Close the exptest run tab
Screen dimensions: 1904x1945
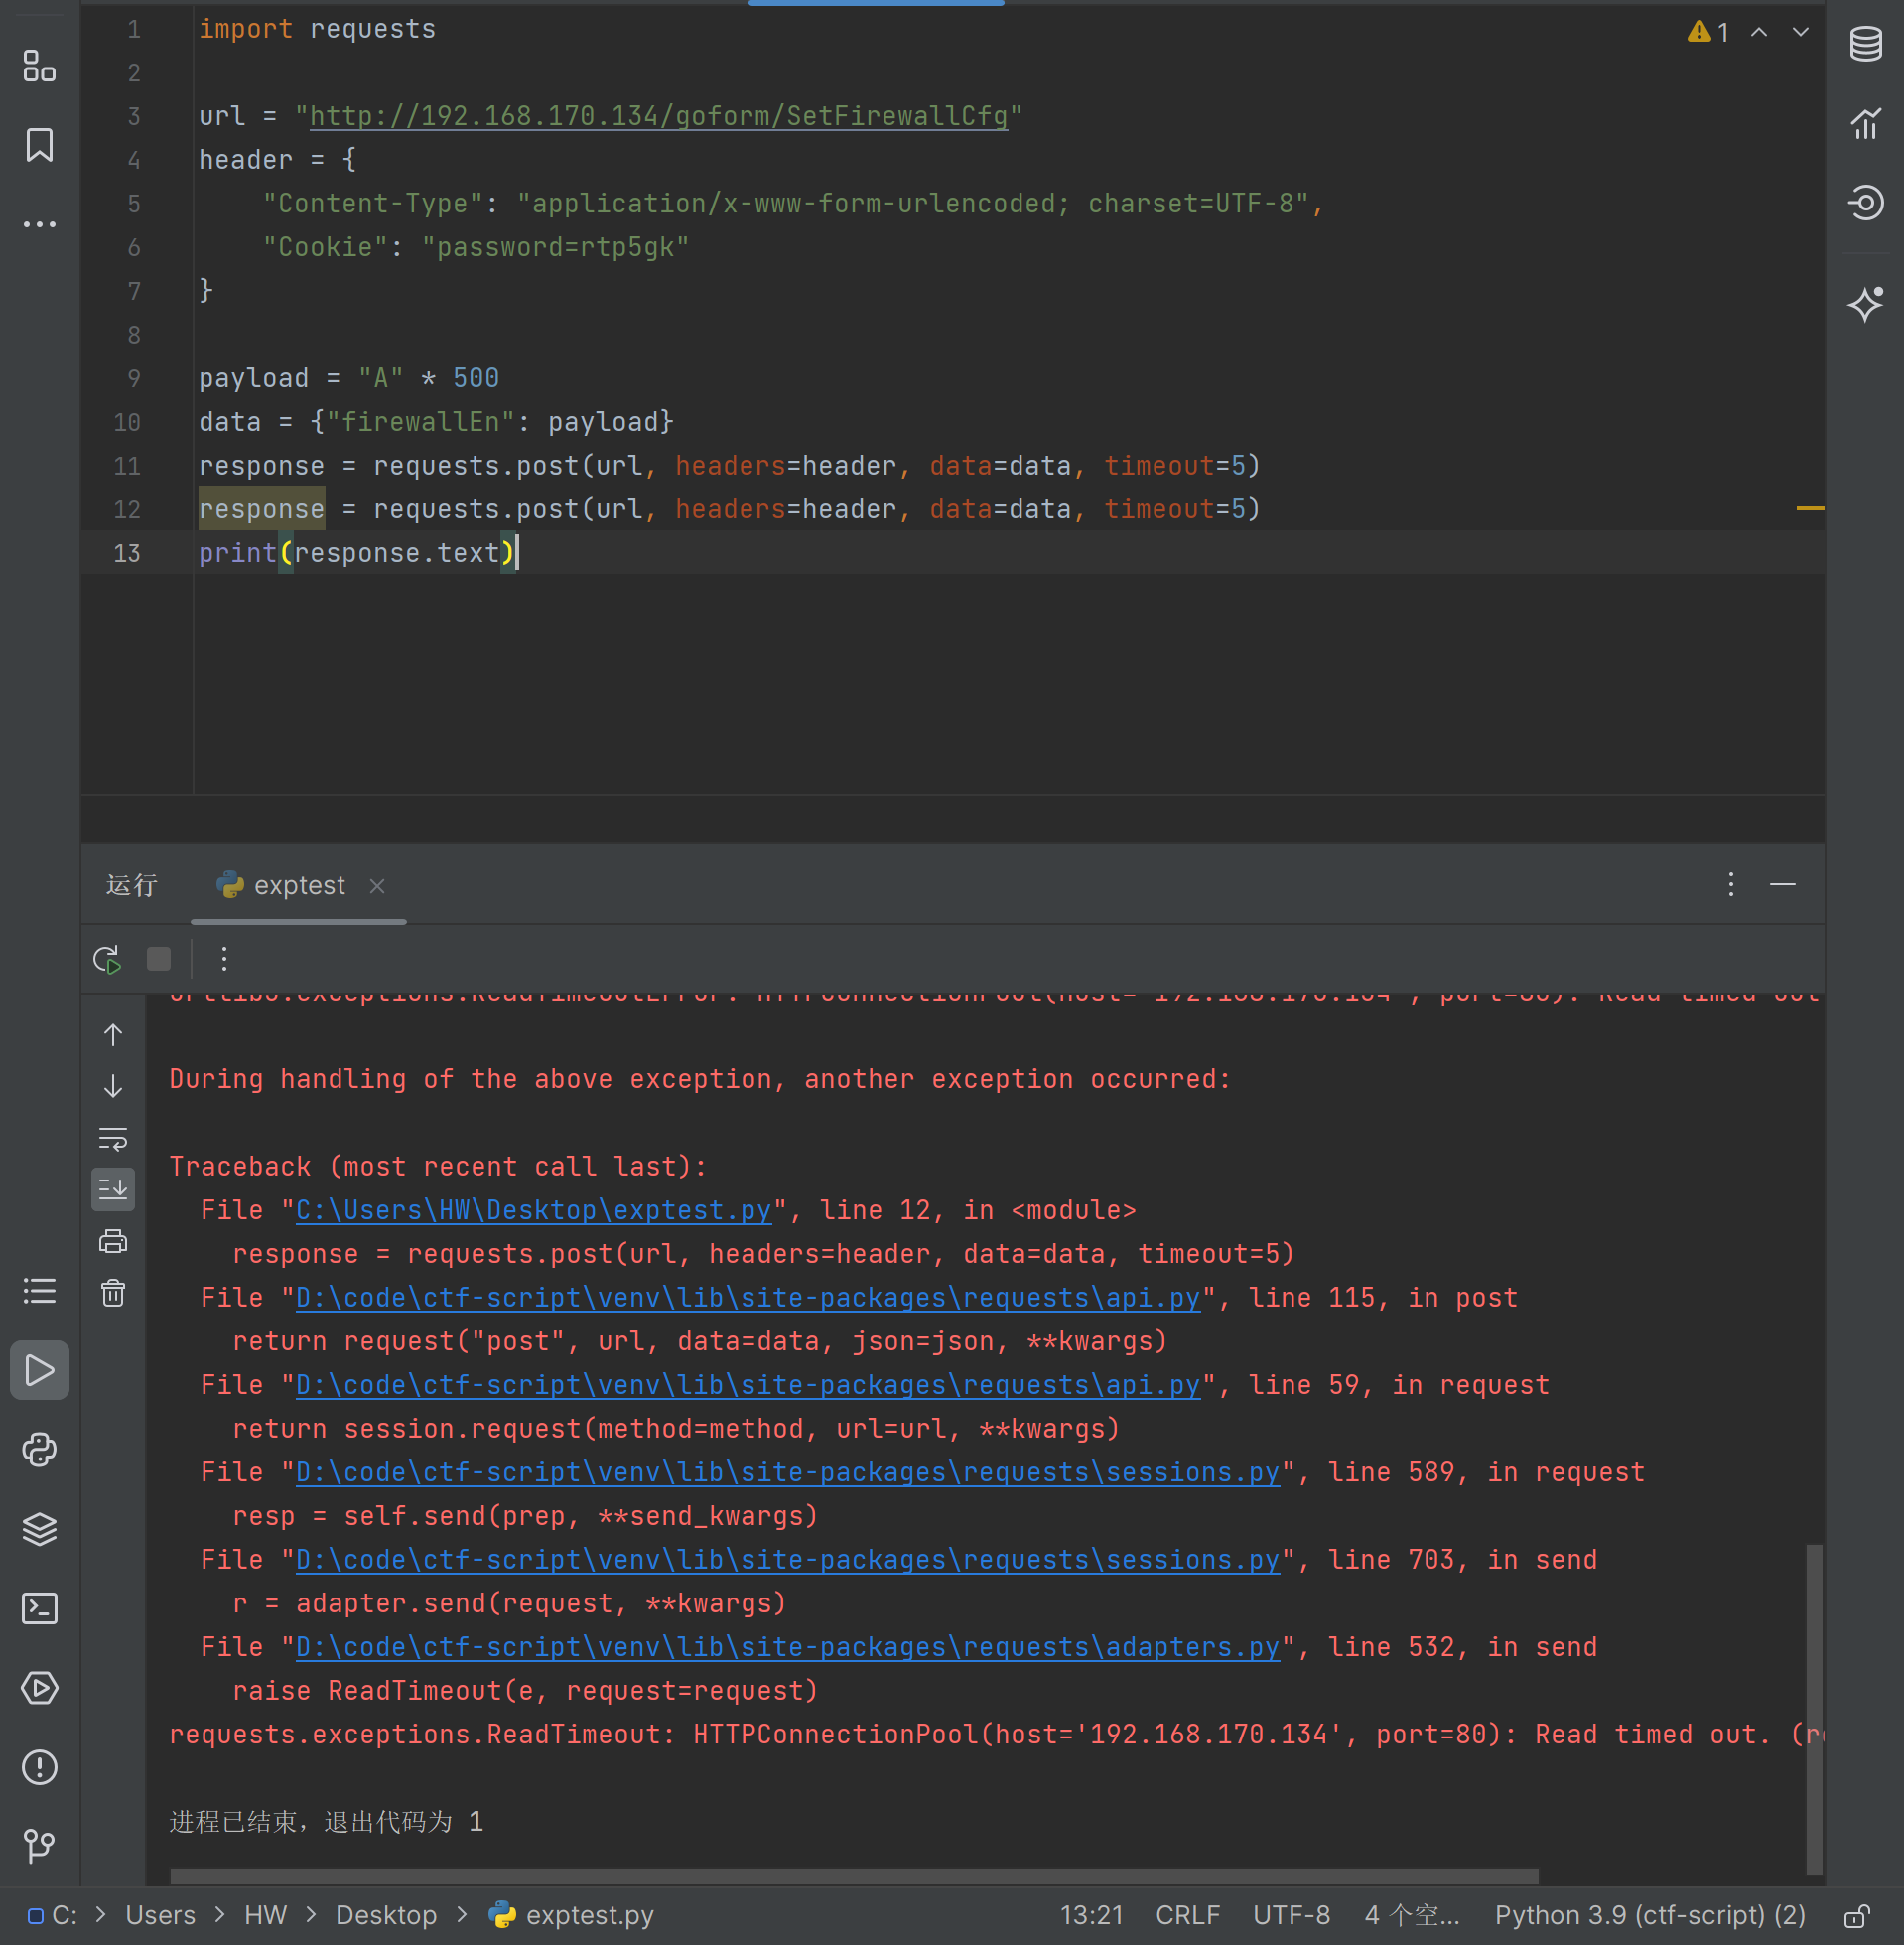(377, 885)
